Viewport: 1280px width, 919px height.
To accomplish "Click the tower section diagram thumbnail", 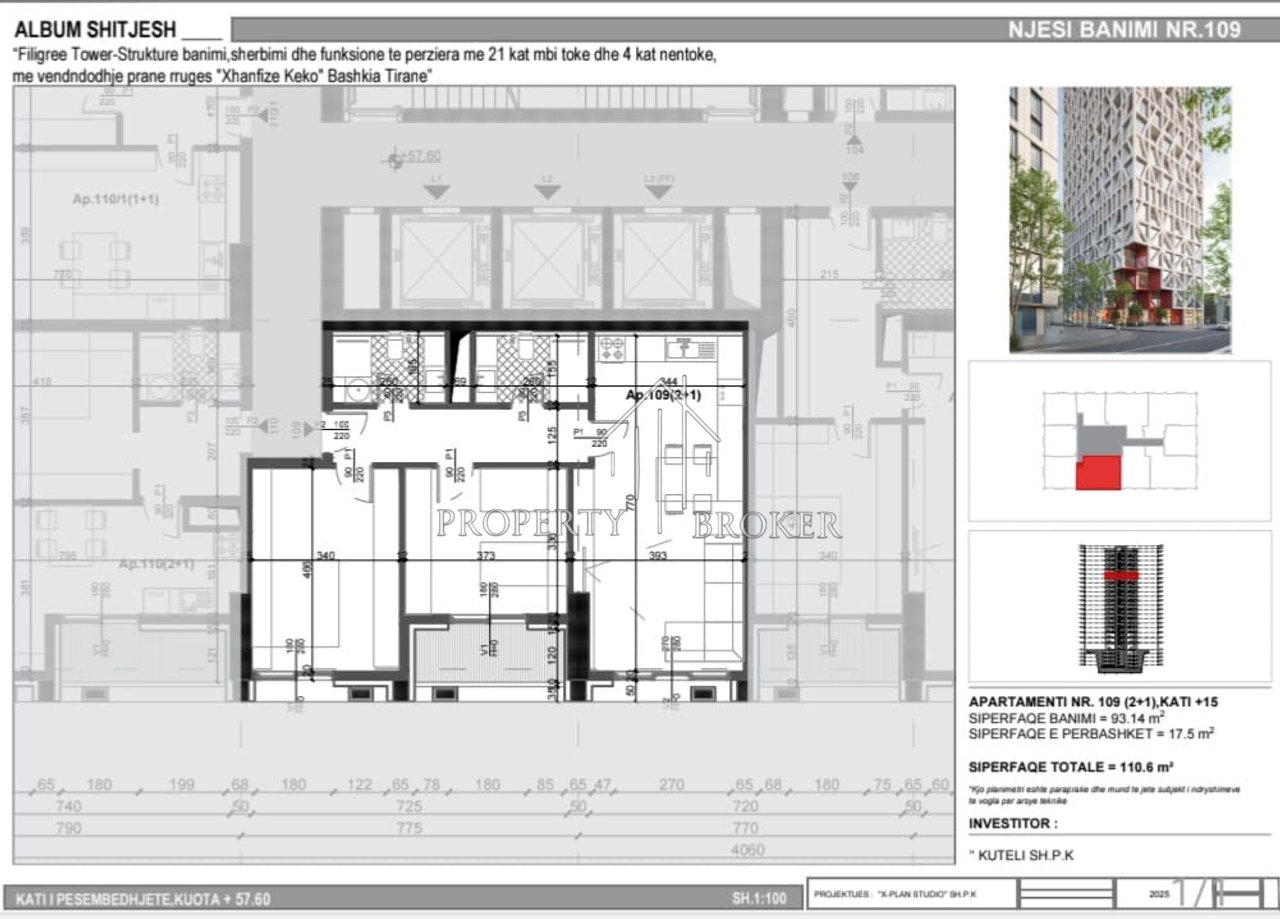I will tap(1119, 608).
